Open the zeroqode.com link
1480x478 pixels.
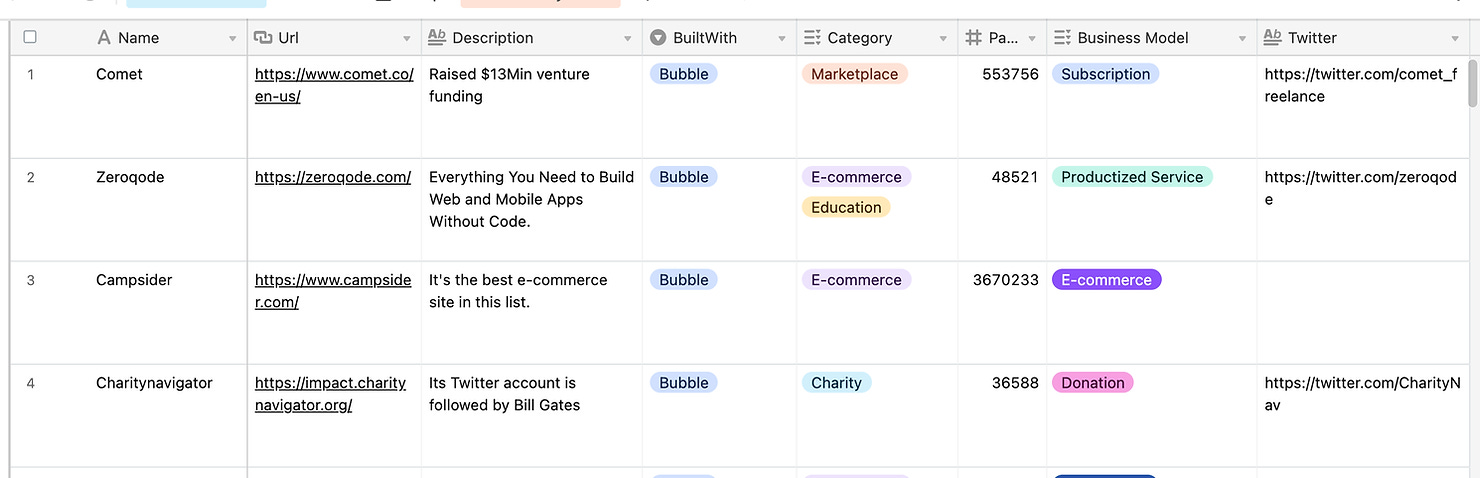click(333, 177)
